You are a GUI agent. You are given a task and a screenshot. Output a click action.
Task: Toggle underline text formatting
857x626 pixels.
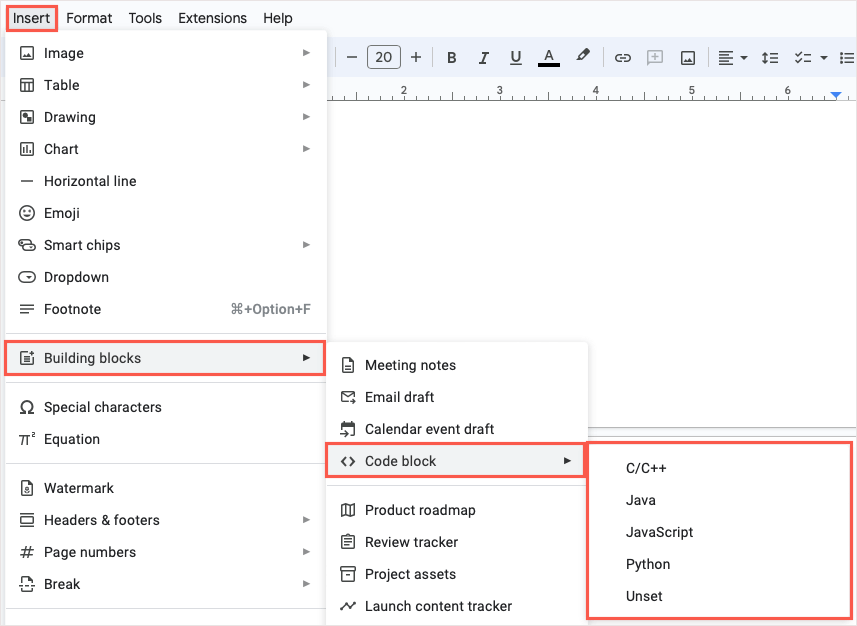tap(516, 58)
